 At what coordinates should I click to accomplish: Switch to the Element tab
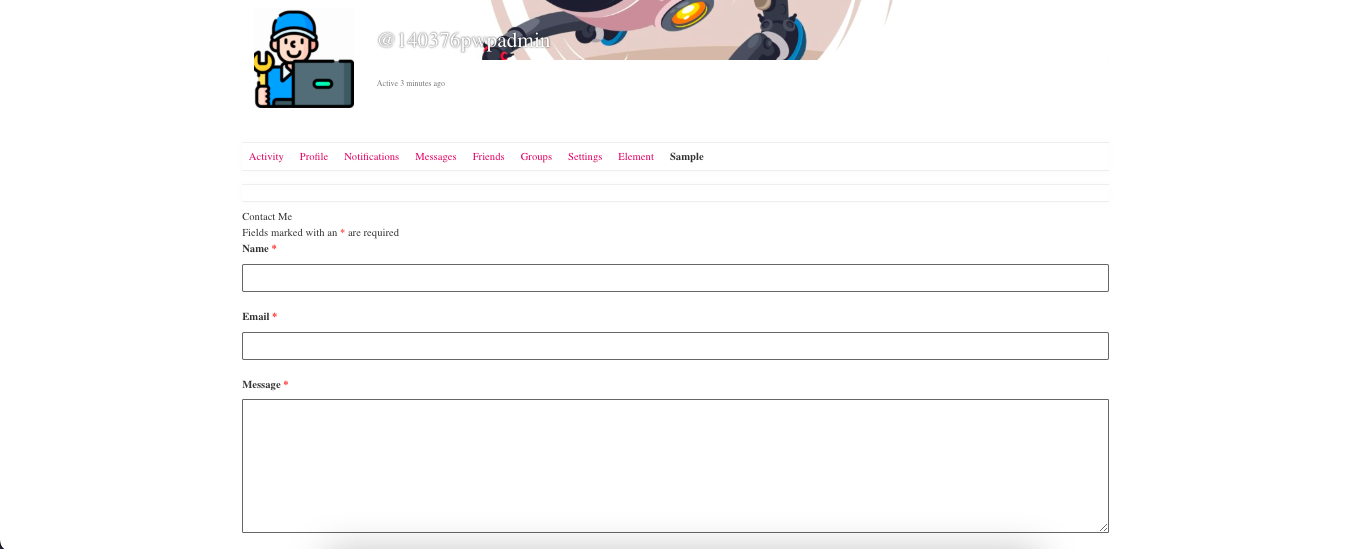click(x=636, y=157)
